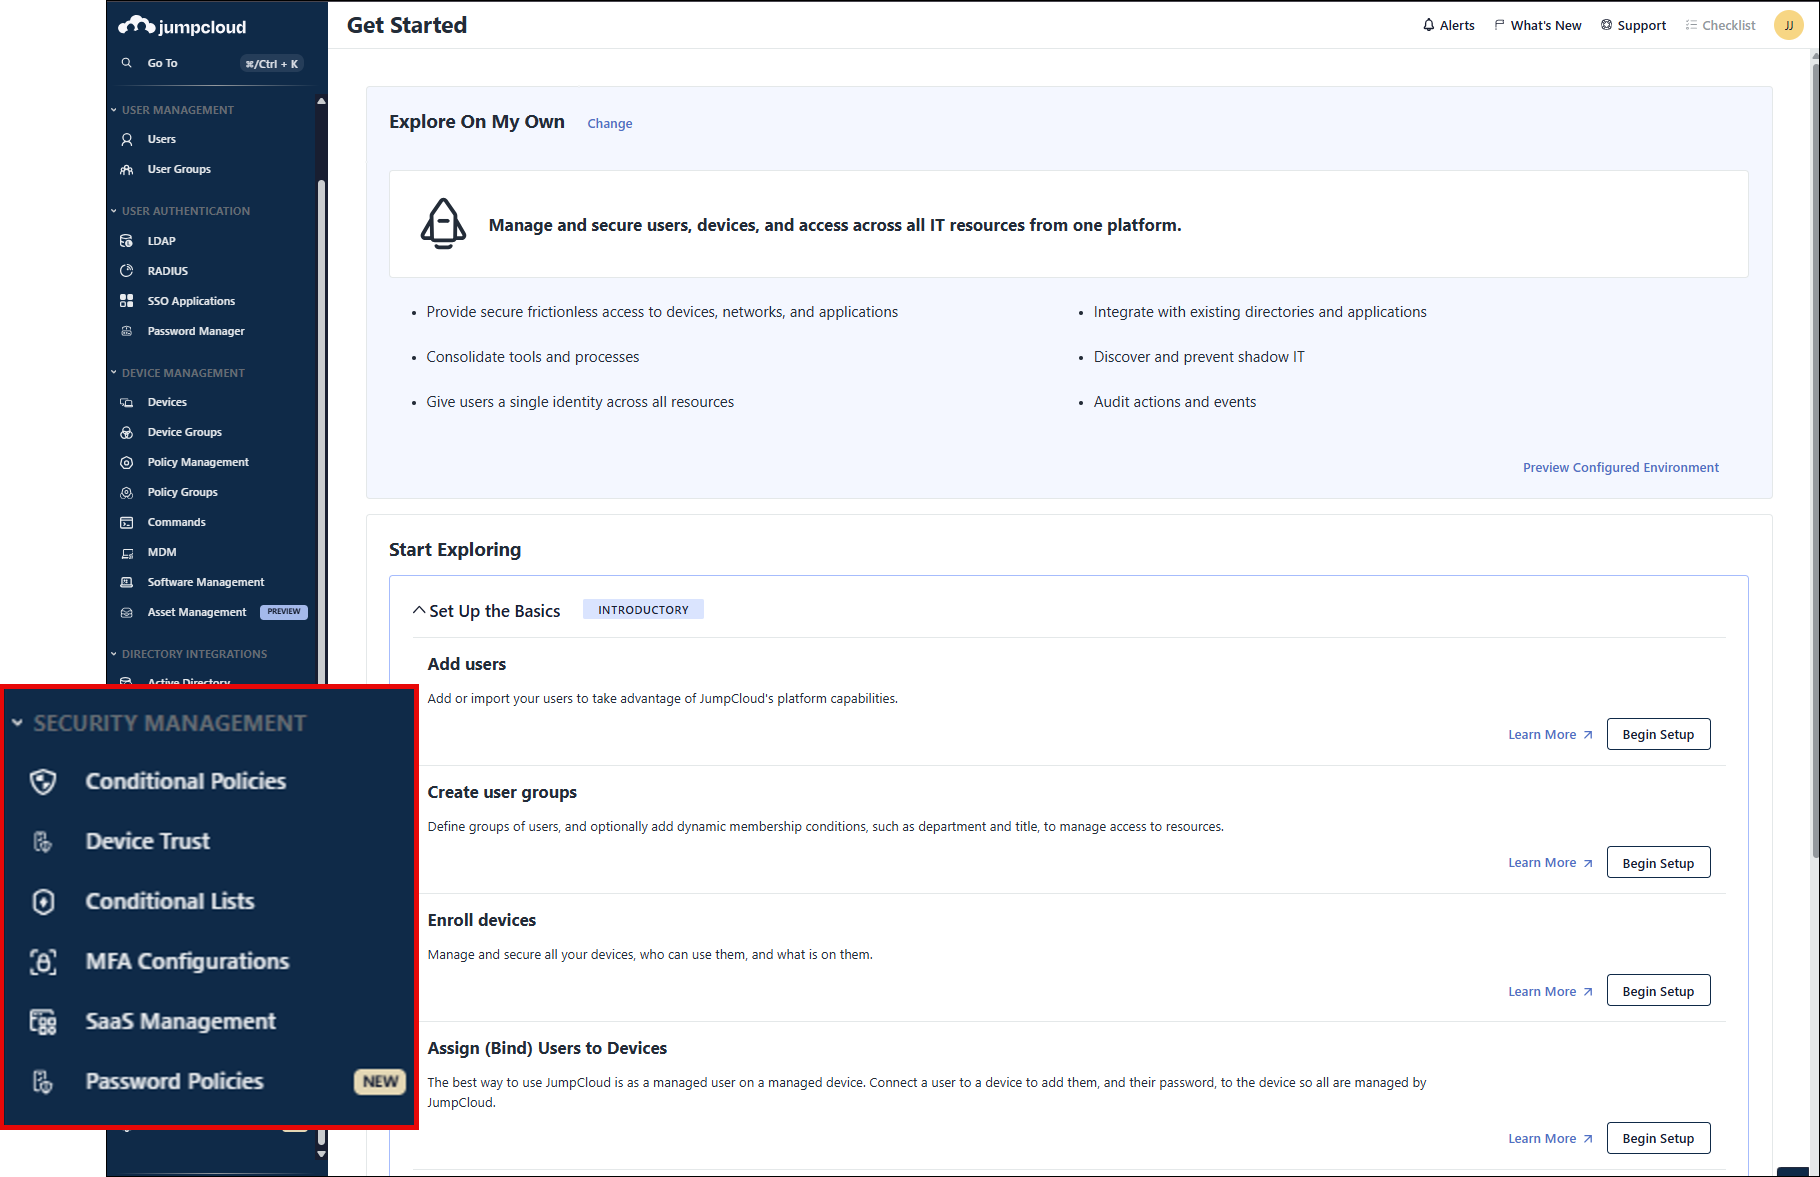The width and height of the screenshot is (1820, 1177).
Task: Collapse the Device Management sidebar section
Action: click(114, 373)
